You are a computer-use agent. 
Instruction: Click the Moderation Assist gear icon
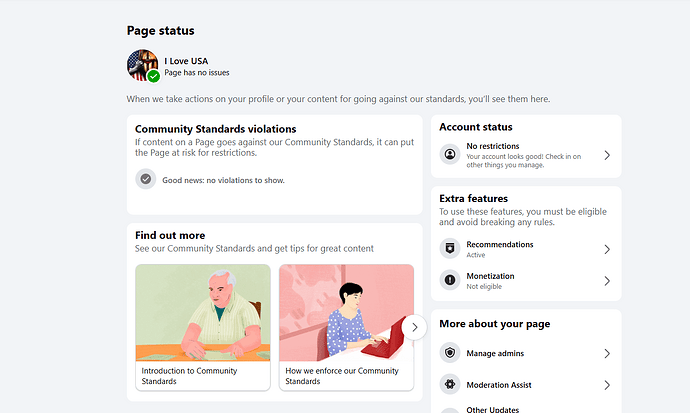point(450,385)
